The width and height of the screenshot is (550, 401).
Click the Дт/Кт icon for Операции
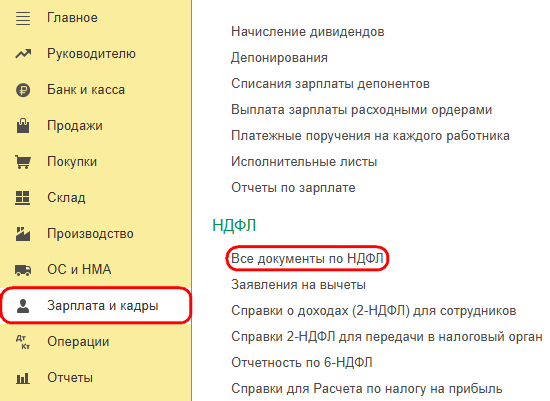coord(23,342)
